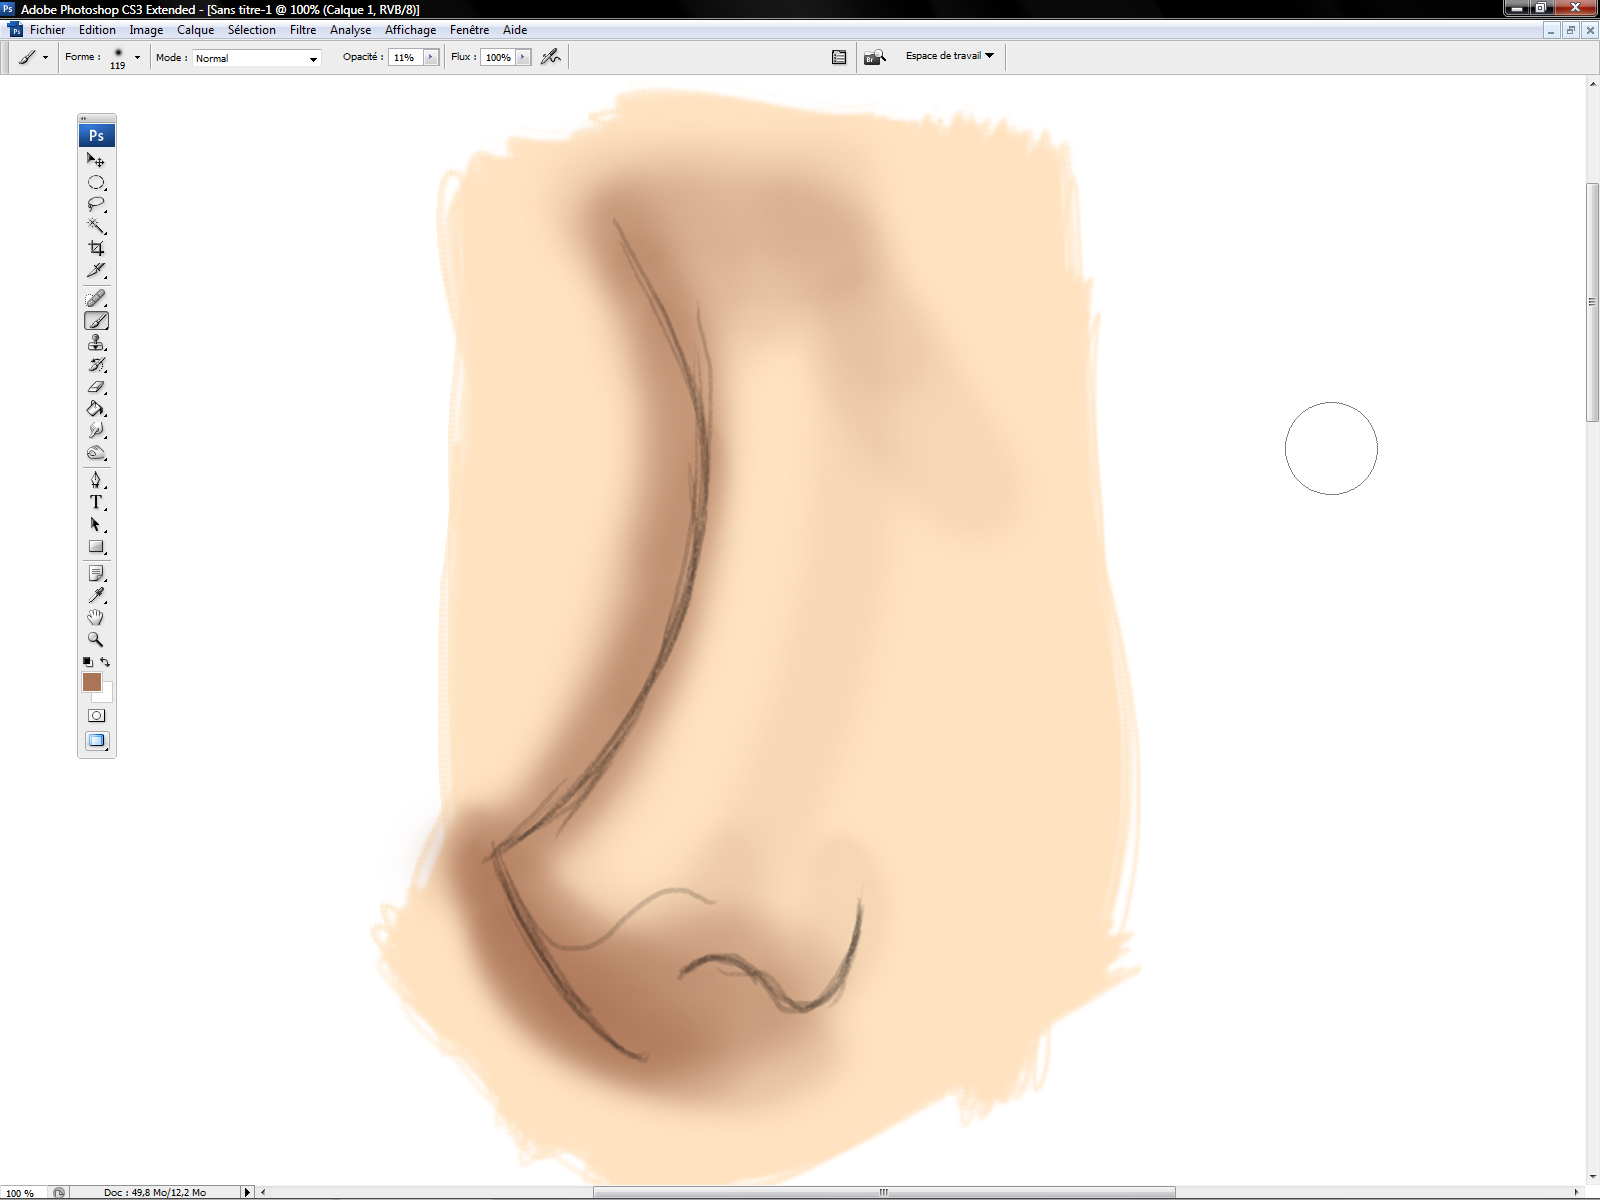Select the Type tool
1600x1200 pixels.
pos(96,502)
